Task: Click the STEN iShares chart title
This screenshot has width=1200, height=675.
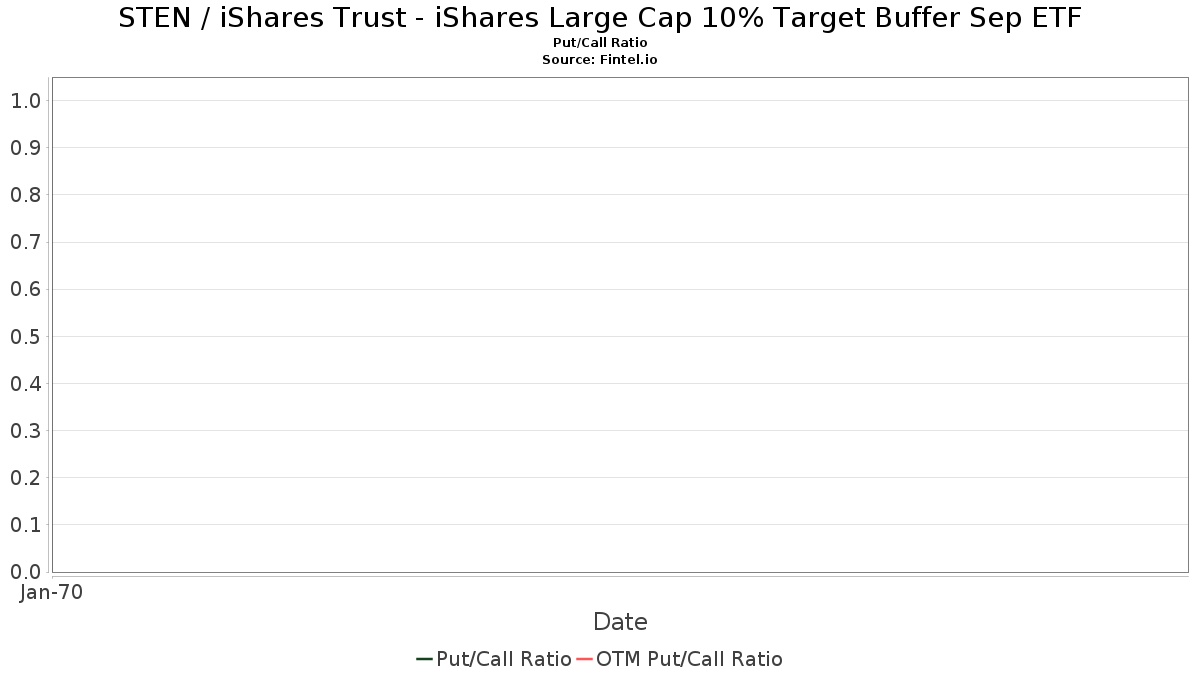Action: pos(600,18)
